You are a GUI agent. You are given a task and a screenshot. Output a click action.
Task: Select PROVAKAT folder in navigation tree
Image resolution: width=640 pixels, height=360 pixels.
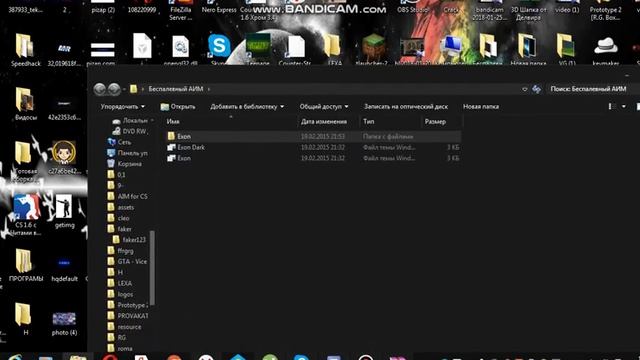point(128,316)
